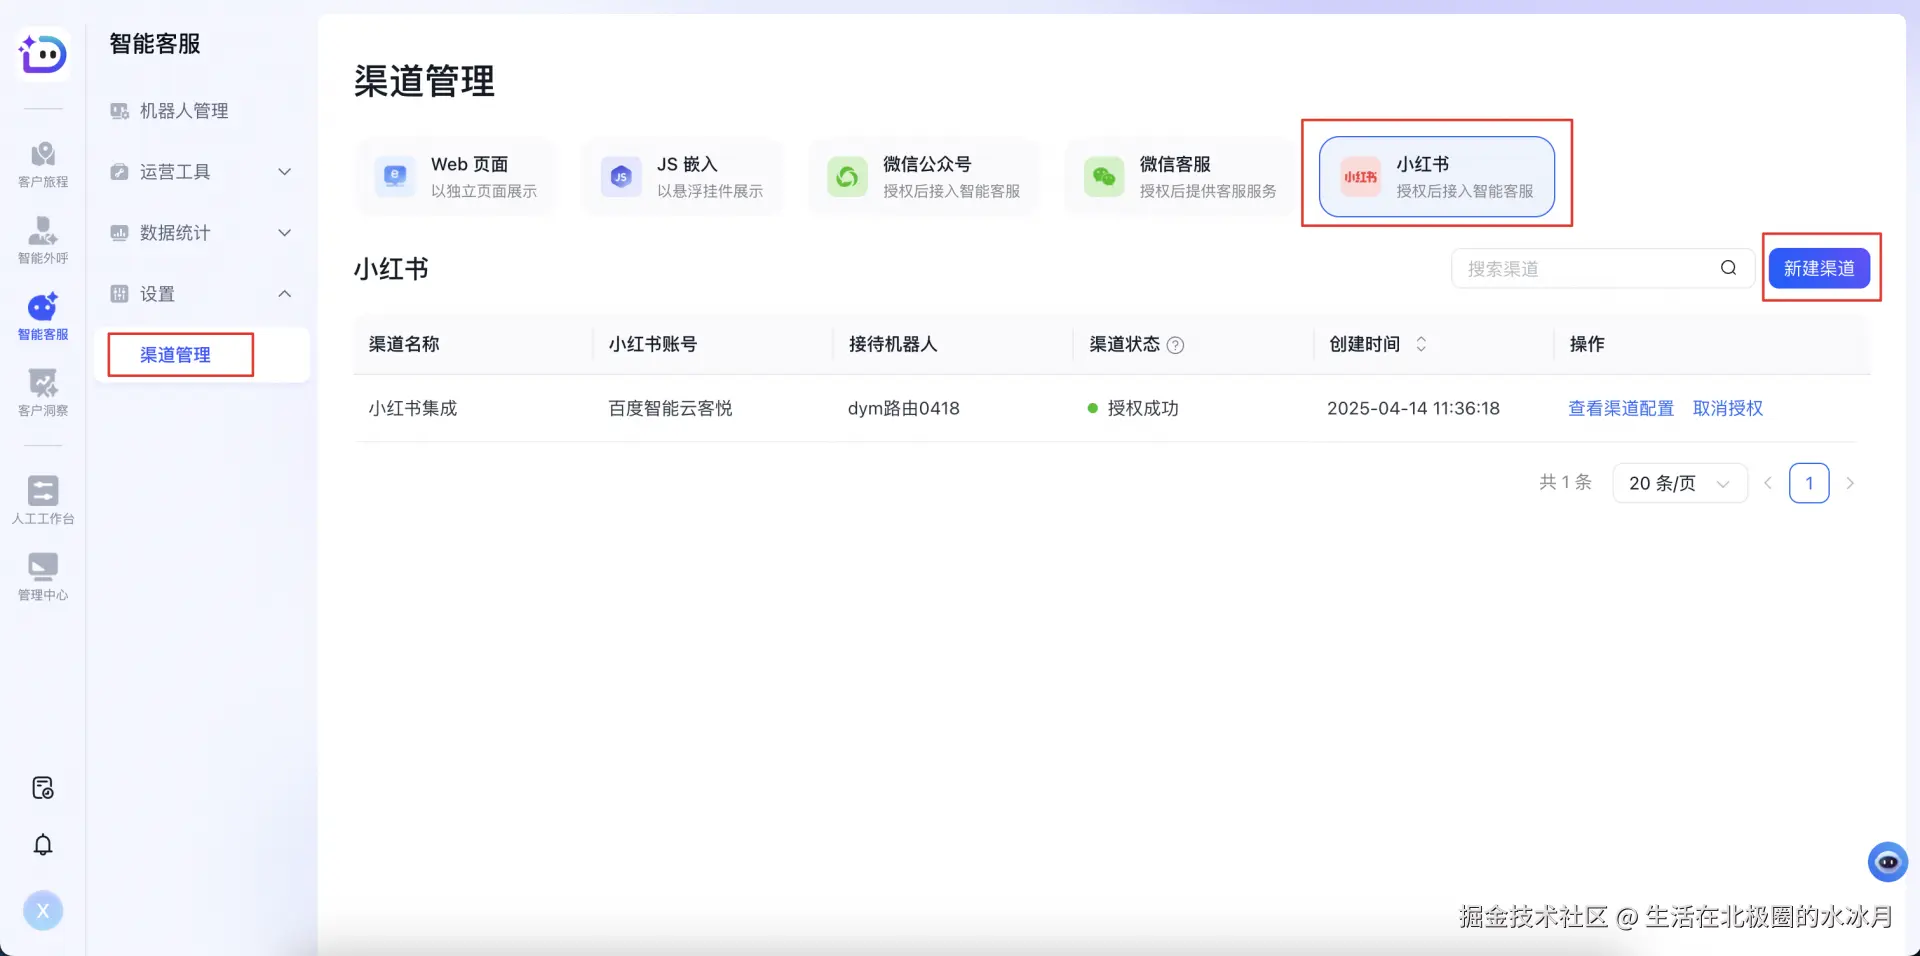
Task: Switch to the JS 嵌入 channel tab
Action: click(681, 177)
